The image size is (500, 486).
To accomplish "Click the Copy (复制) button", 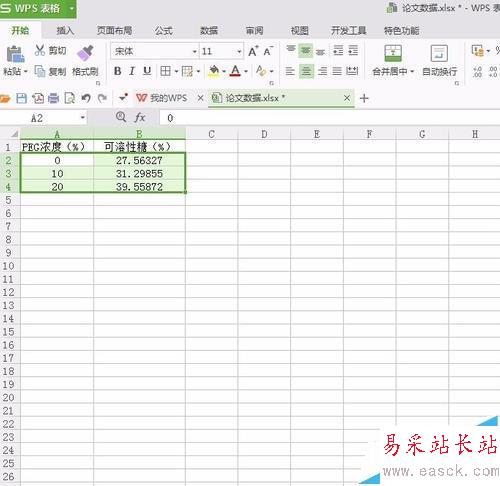I will tap(51, 71).
